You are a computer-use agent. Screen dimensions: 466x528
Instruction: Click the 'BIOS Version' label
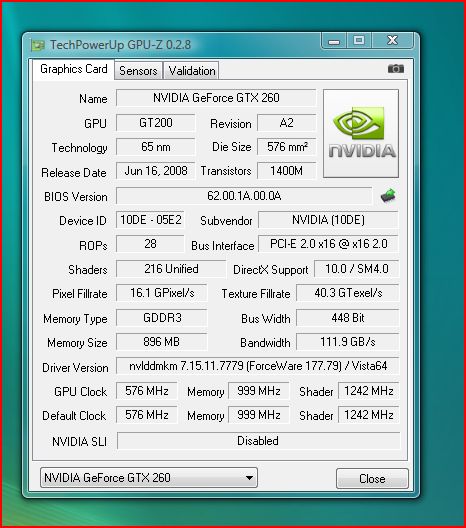76,197
